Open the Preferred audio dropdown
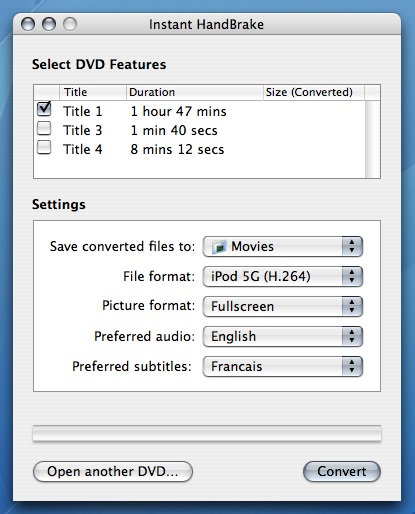The height and width of the screenshot is (514, 415). [x=283, y=336]
